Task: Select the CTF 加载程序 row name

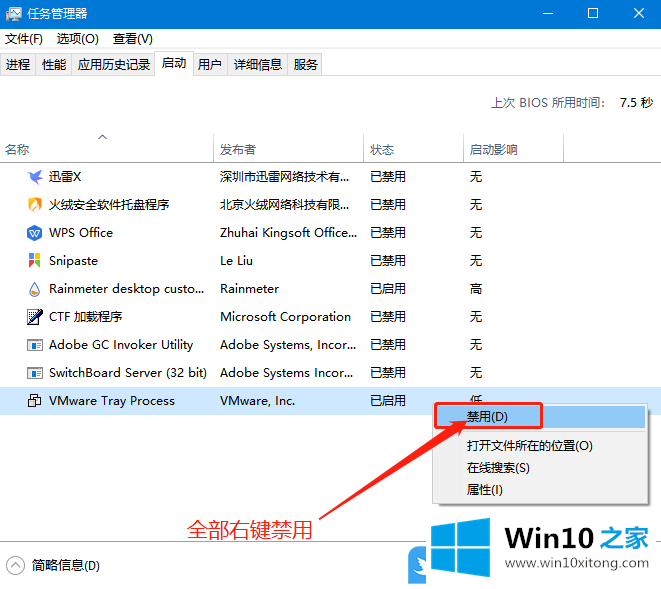Action: pos(86,317)
